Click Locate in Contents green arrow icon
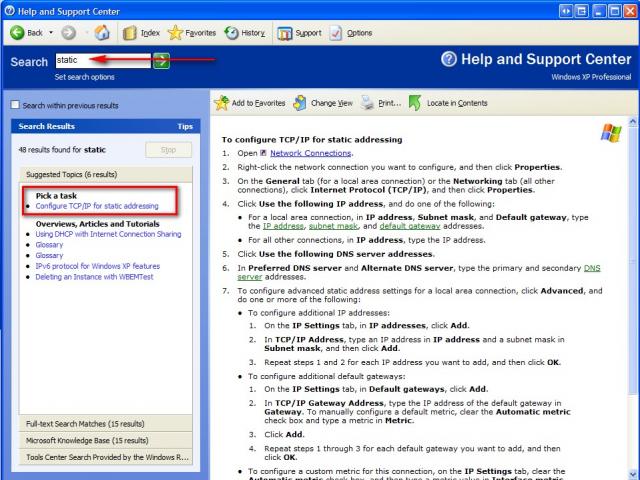 (415, 103)
